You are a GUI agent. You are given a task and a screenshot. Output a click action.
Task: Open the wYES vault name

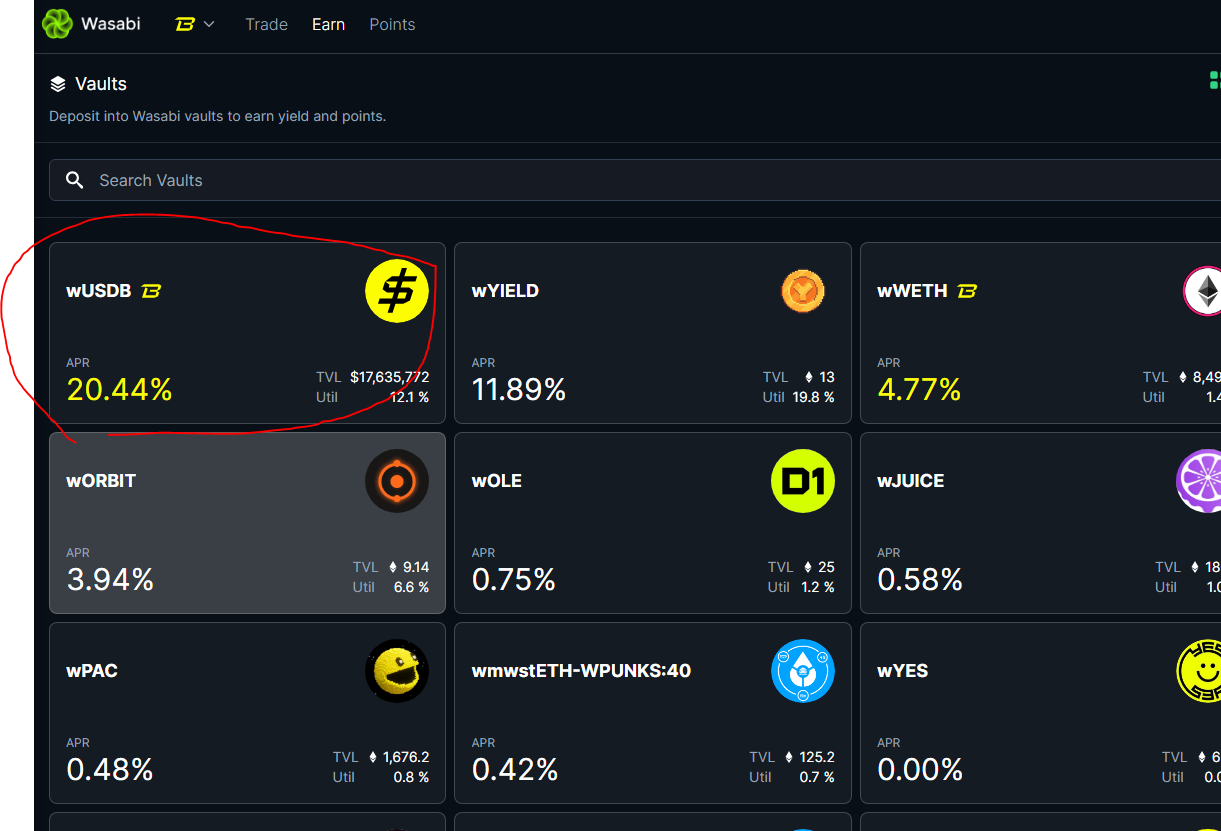(x=903, y=671)
